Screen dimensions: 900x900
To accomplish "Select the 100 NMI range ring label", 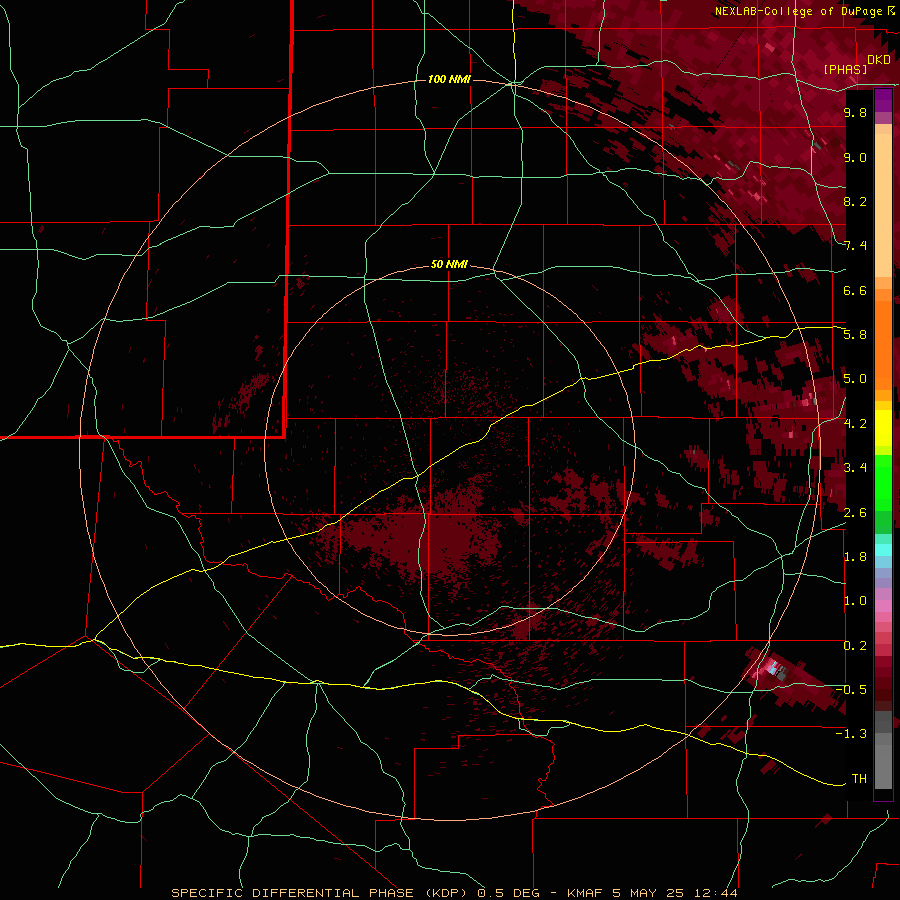I will click(449, 79).
